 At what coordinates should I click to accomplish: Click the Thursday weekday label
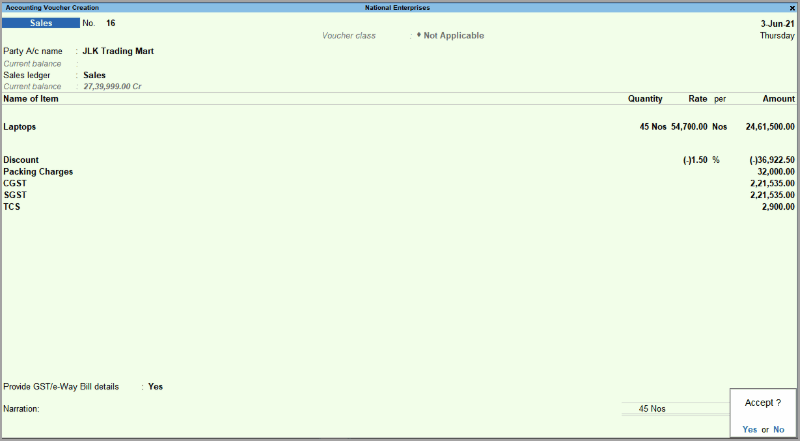pyautogui.click(x=777, y=36)
